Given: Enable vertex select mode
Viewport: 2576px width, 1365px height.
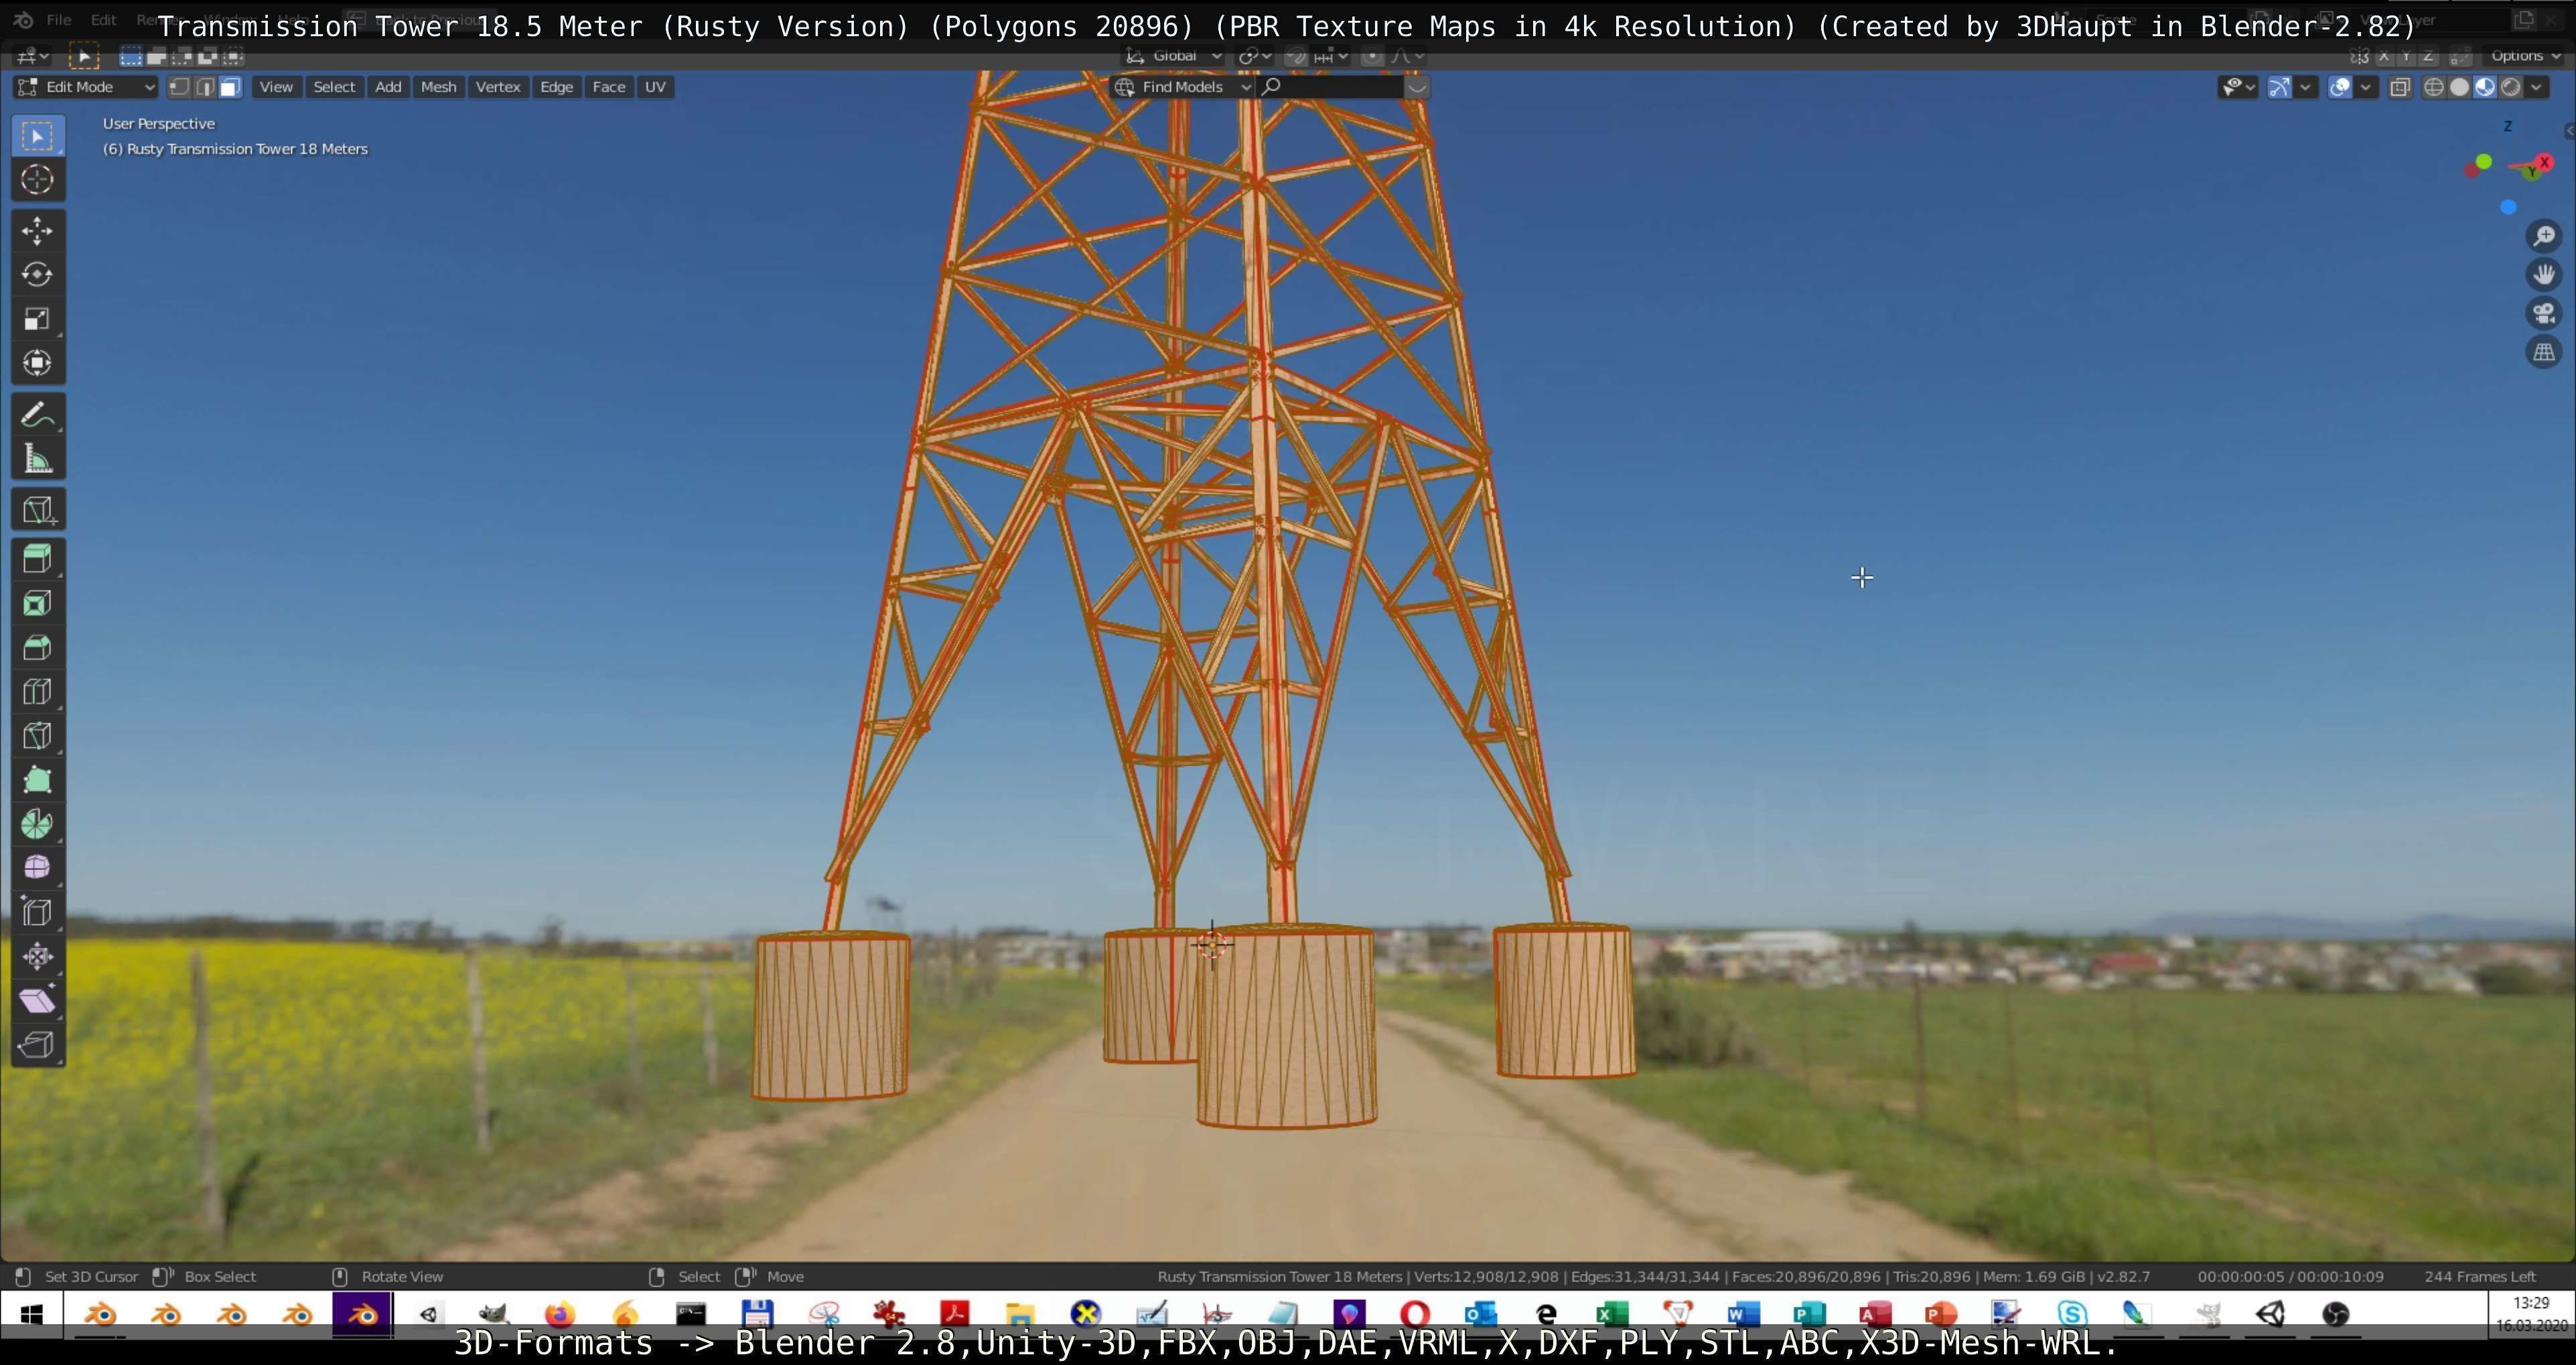Looking at the screenshot, I should point(179,87).
